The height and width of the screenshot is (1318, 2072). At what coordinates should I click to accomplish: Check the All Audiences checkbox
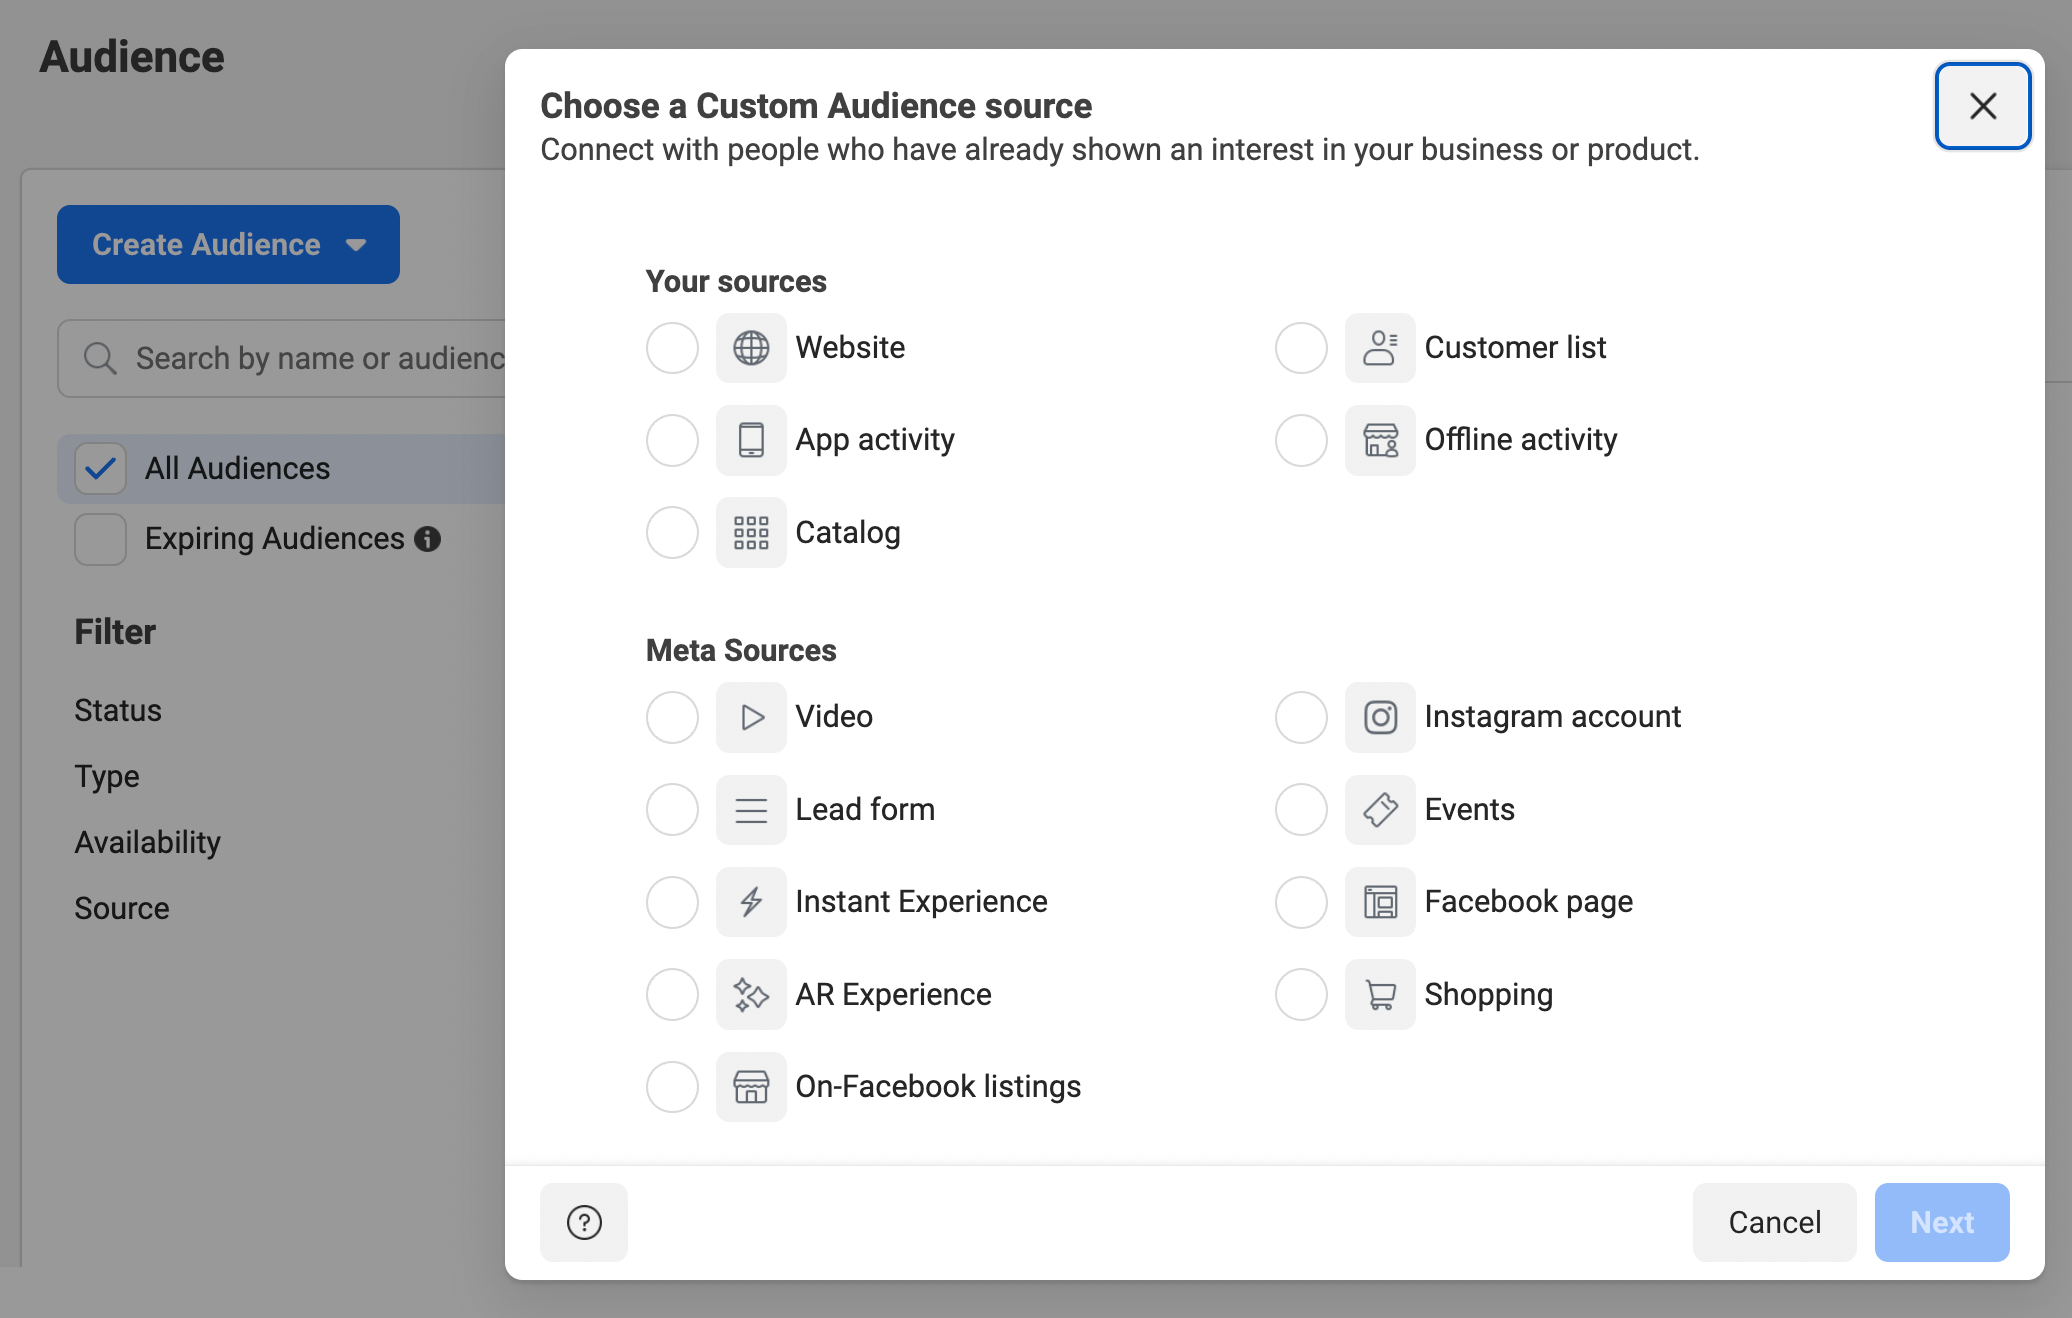100,468
